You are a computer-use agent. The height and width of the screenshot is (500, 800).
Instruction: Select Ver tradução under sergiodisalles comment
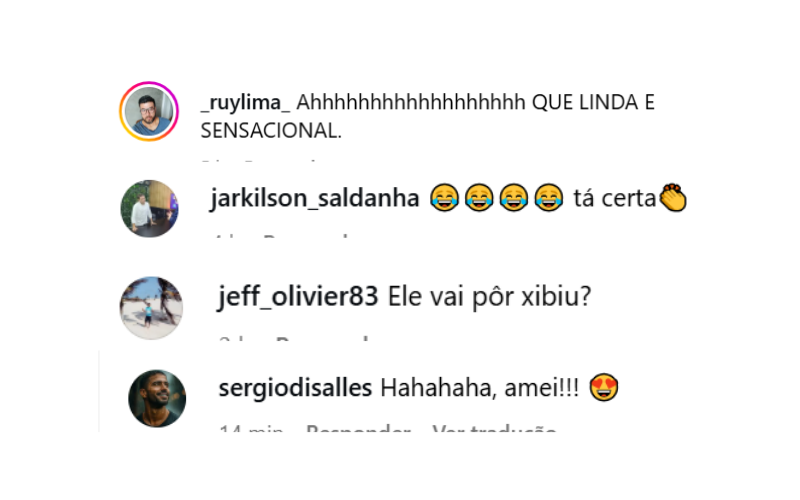click(494, 428)
